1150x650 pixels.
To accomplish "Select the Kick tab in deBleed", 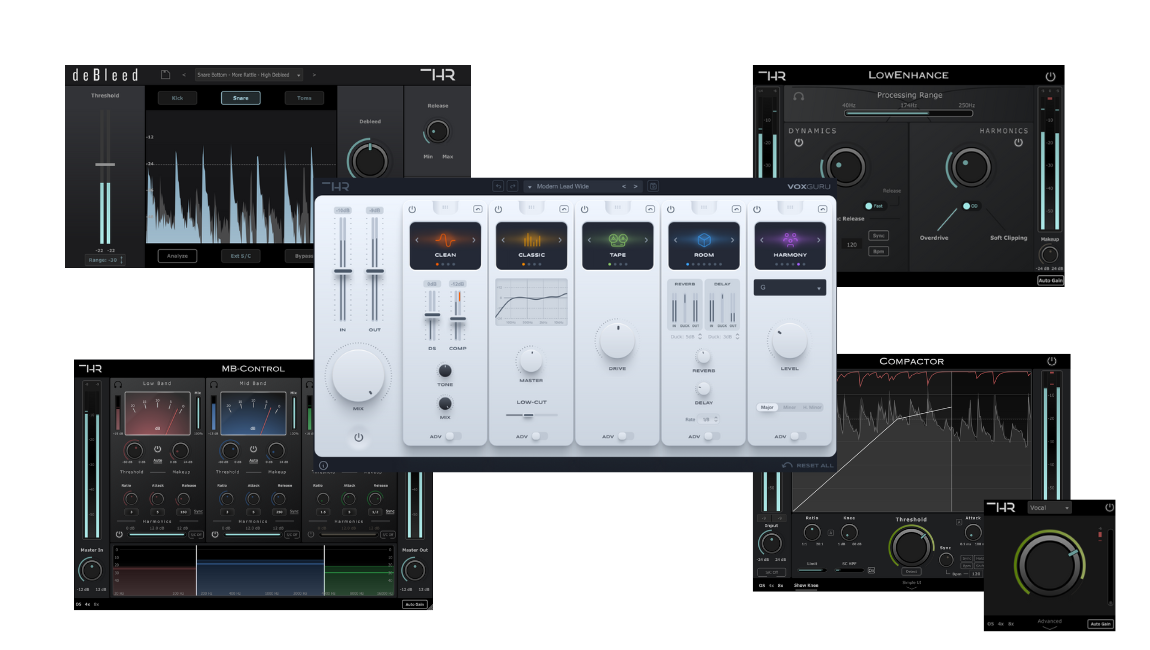I will 177,98.
